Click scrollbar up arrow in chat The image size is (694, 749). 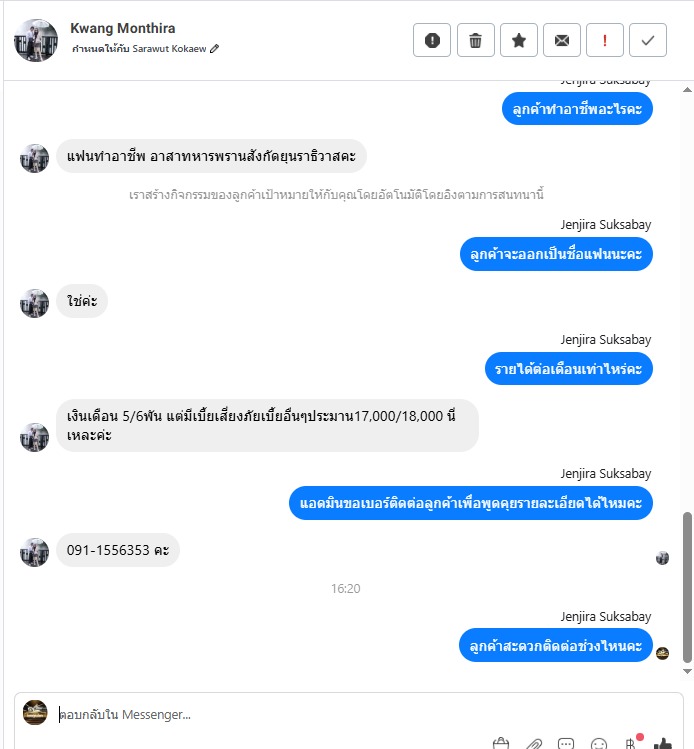pyautogui.click(x=687, y=89)
